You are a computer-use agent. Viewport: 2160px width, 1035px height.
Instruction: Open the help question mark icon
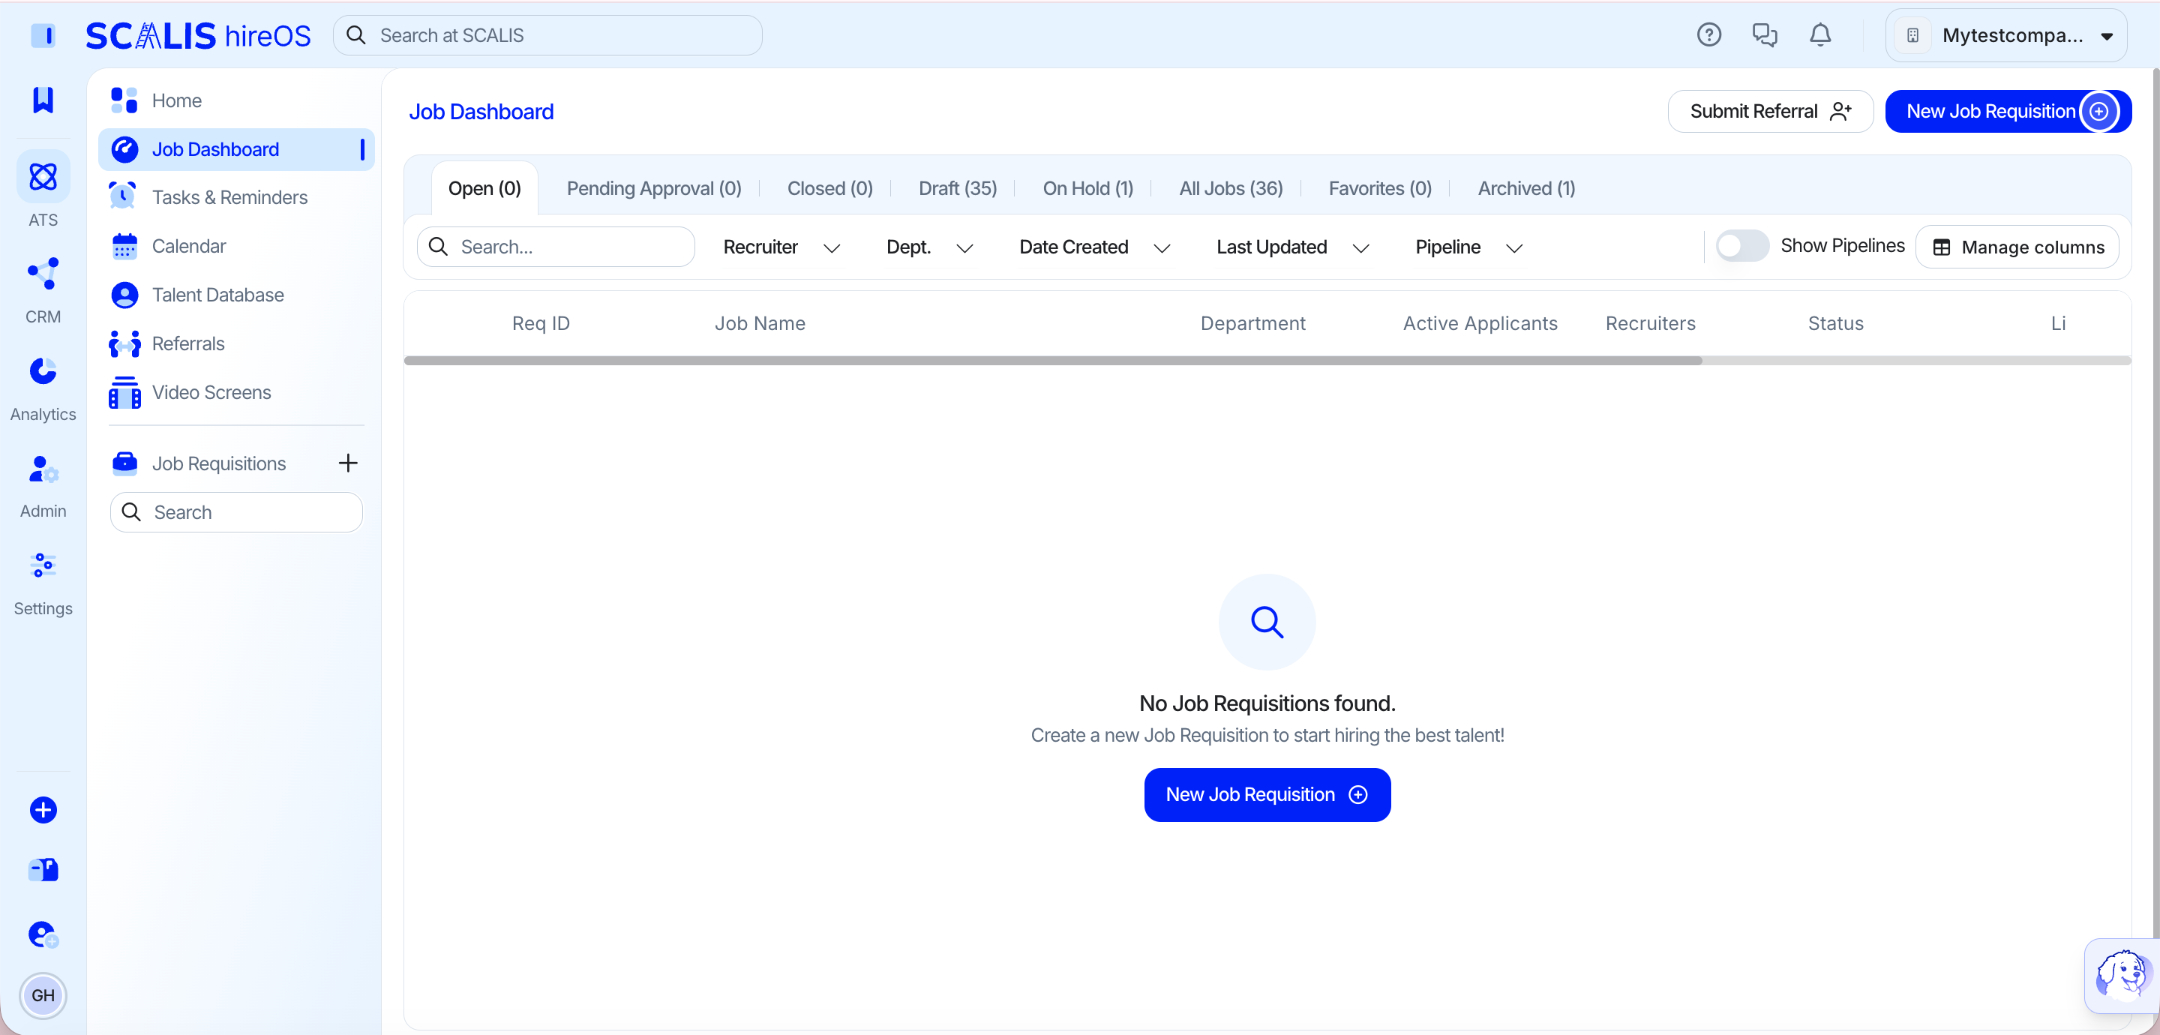[x=1709, y=35]
